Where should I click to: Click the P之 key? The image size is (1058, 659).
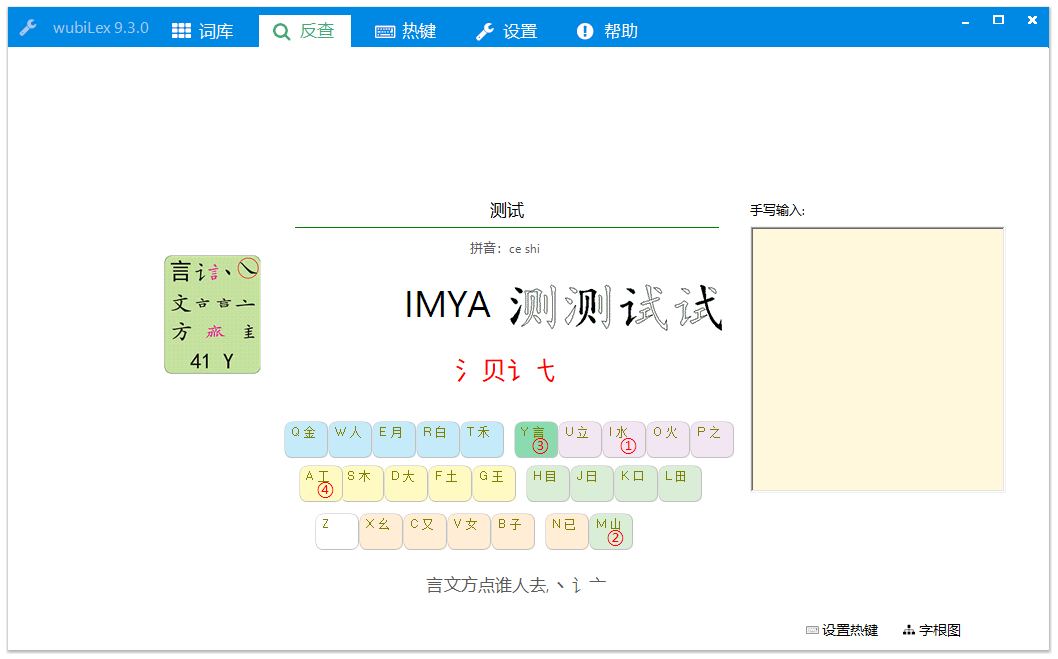point(712,439)
